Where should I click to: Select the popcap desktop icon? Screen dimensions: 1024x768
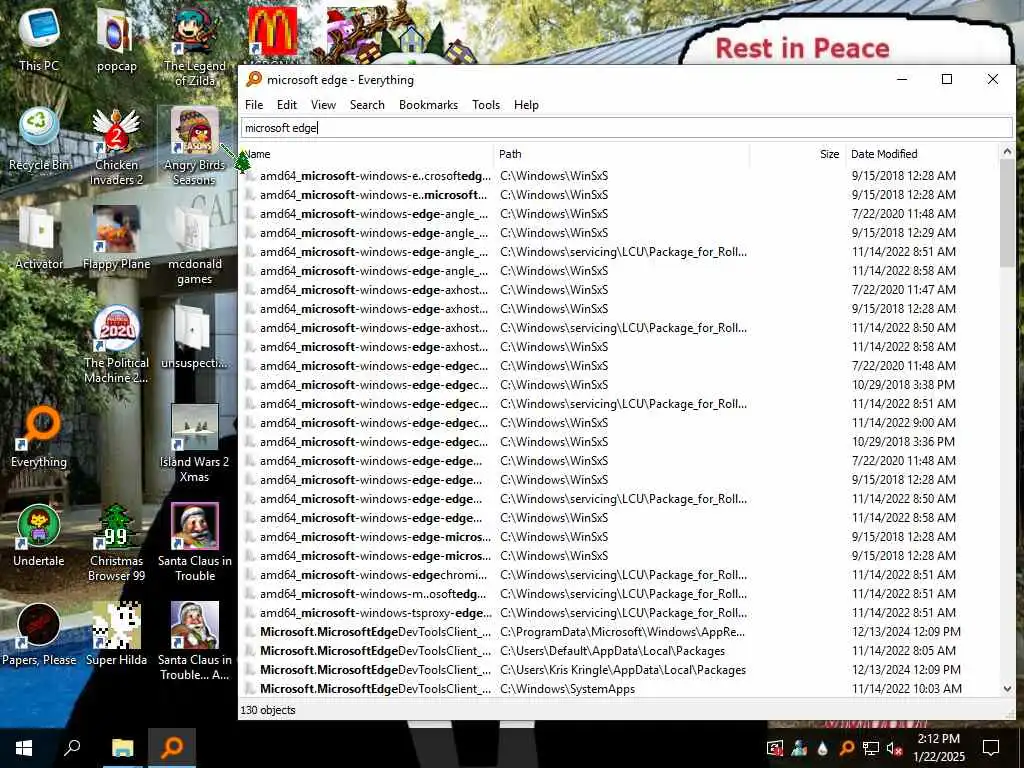pos(116,39)
